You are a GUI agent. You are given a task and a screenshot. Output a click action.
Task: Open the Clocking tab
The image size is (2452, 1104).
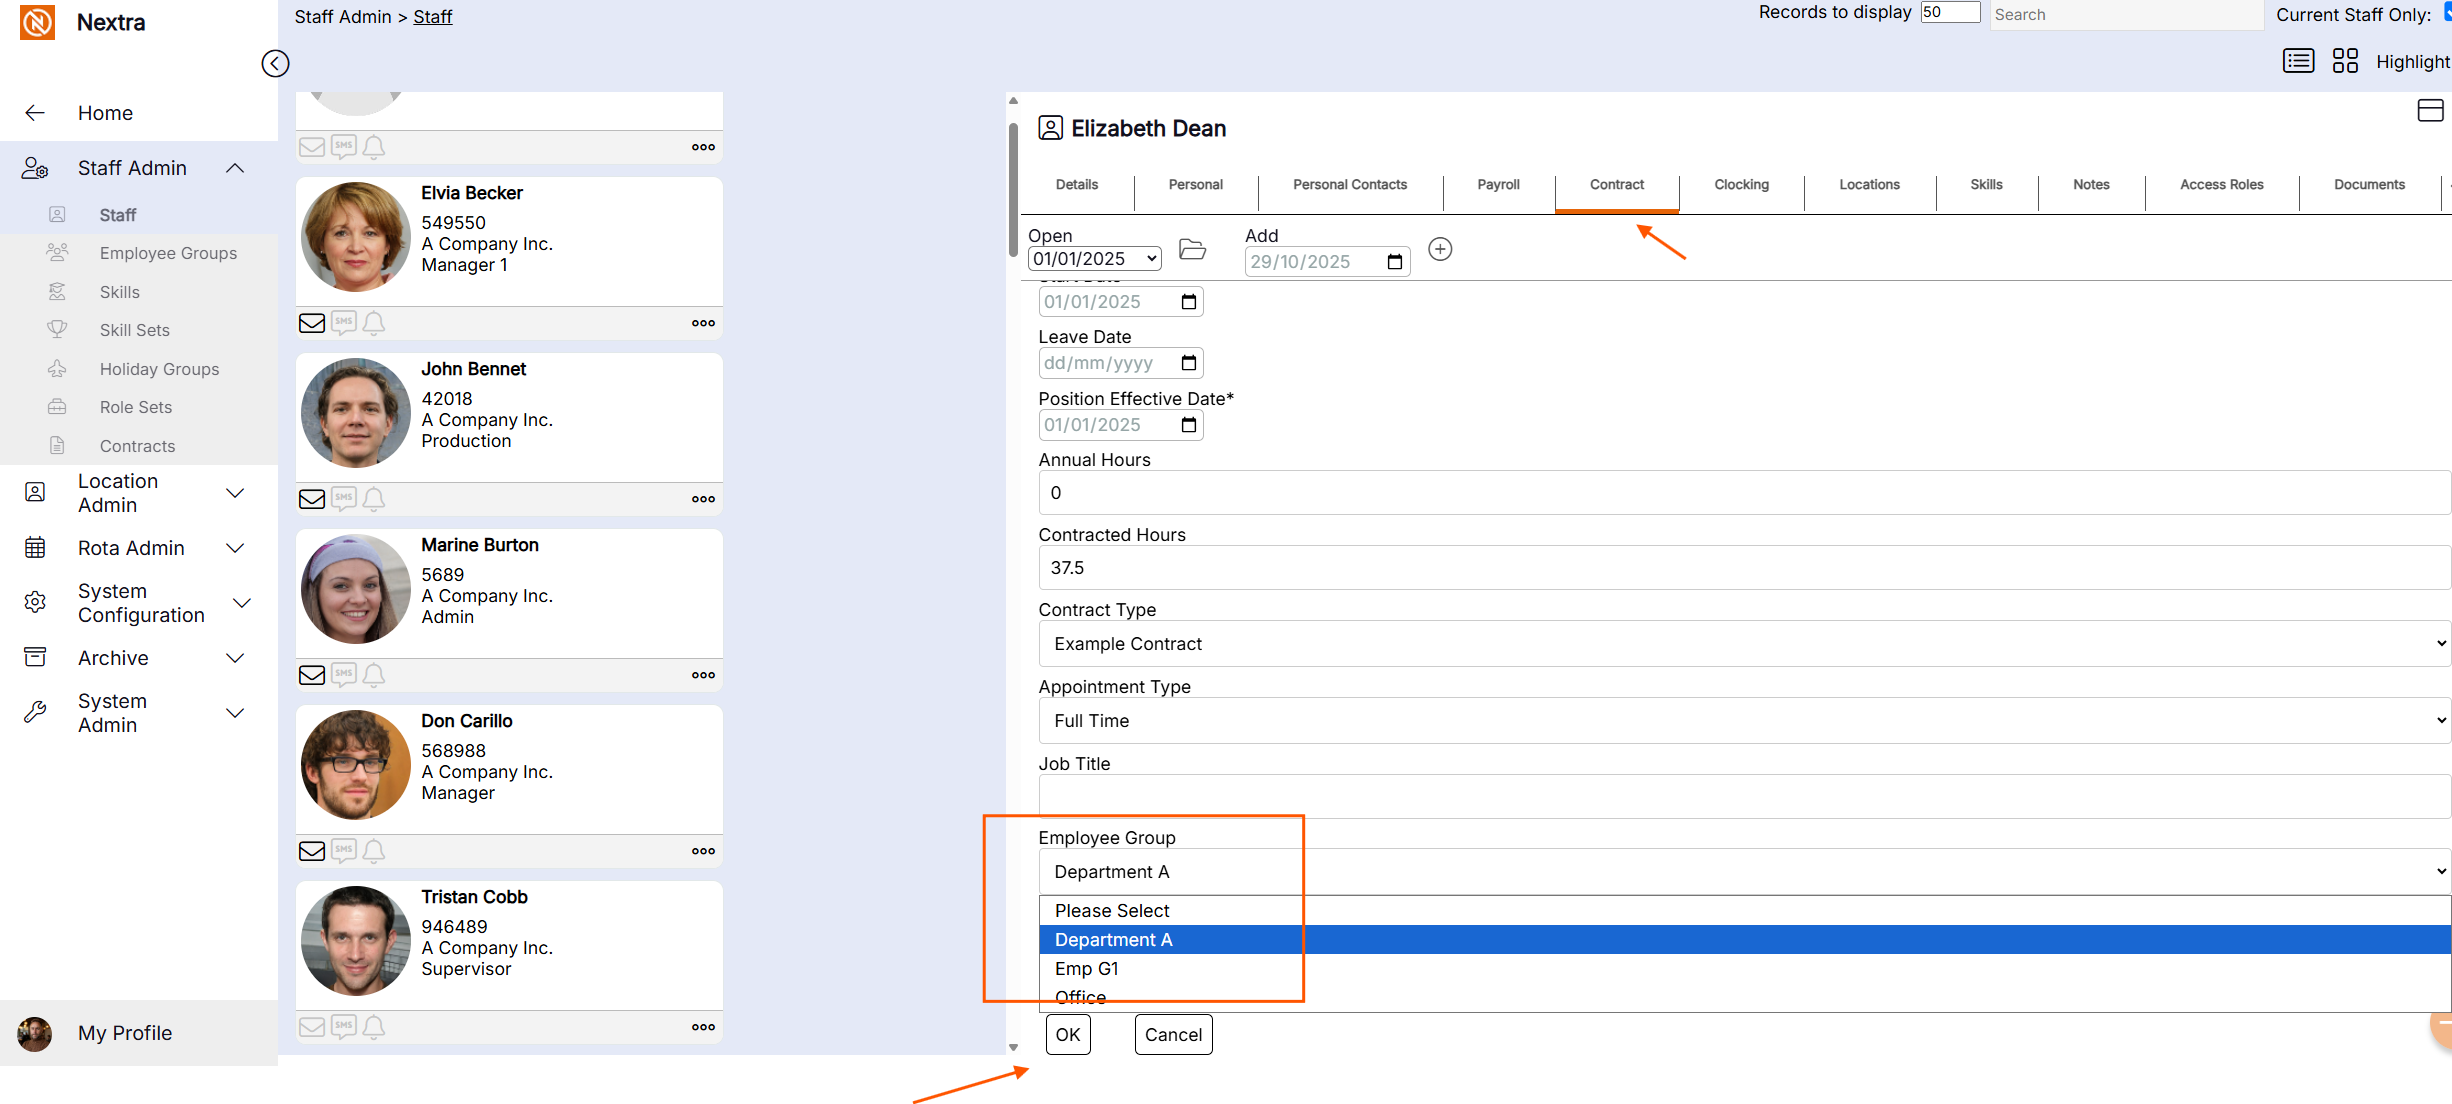tap(1741, 185)
